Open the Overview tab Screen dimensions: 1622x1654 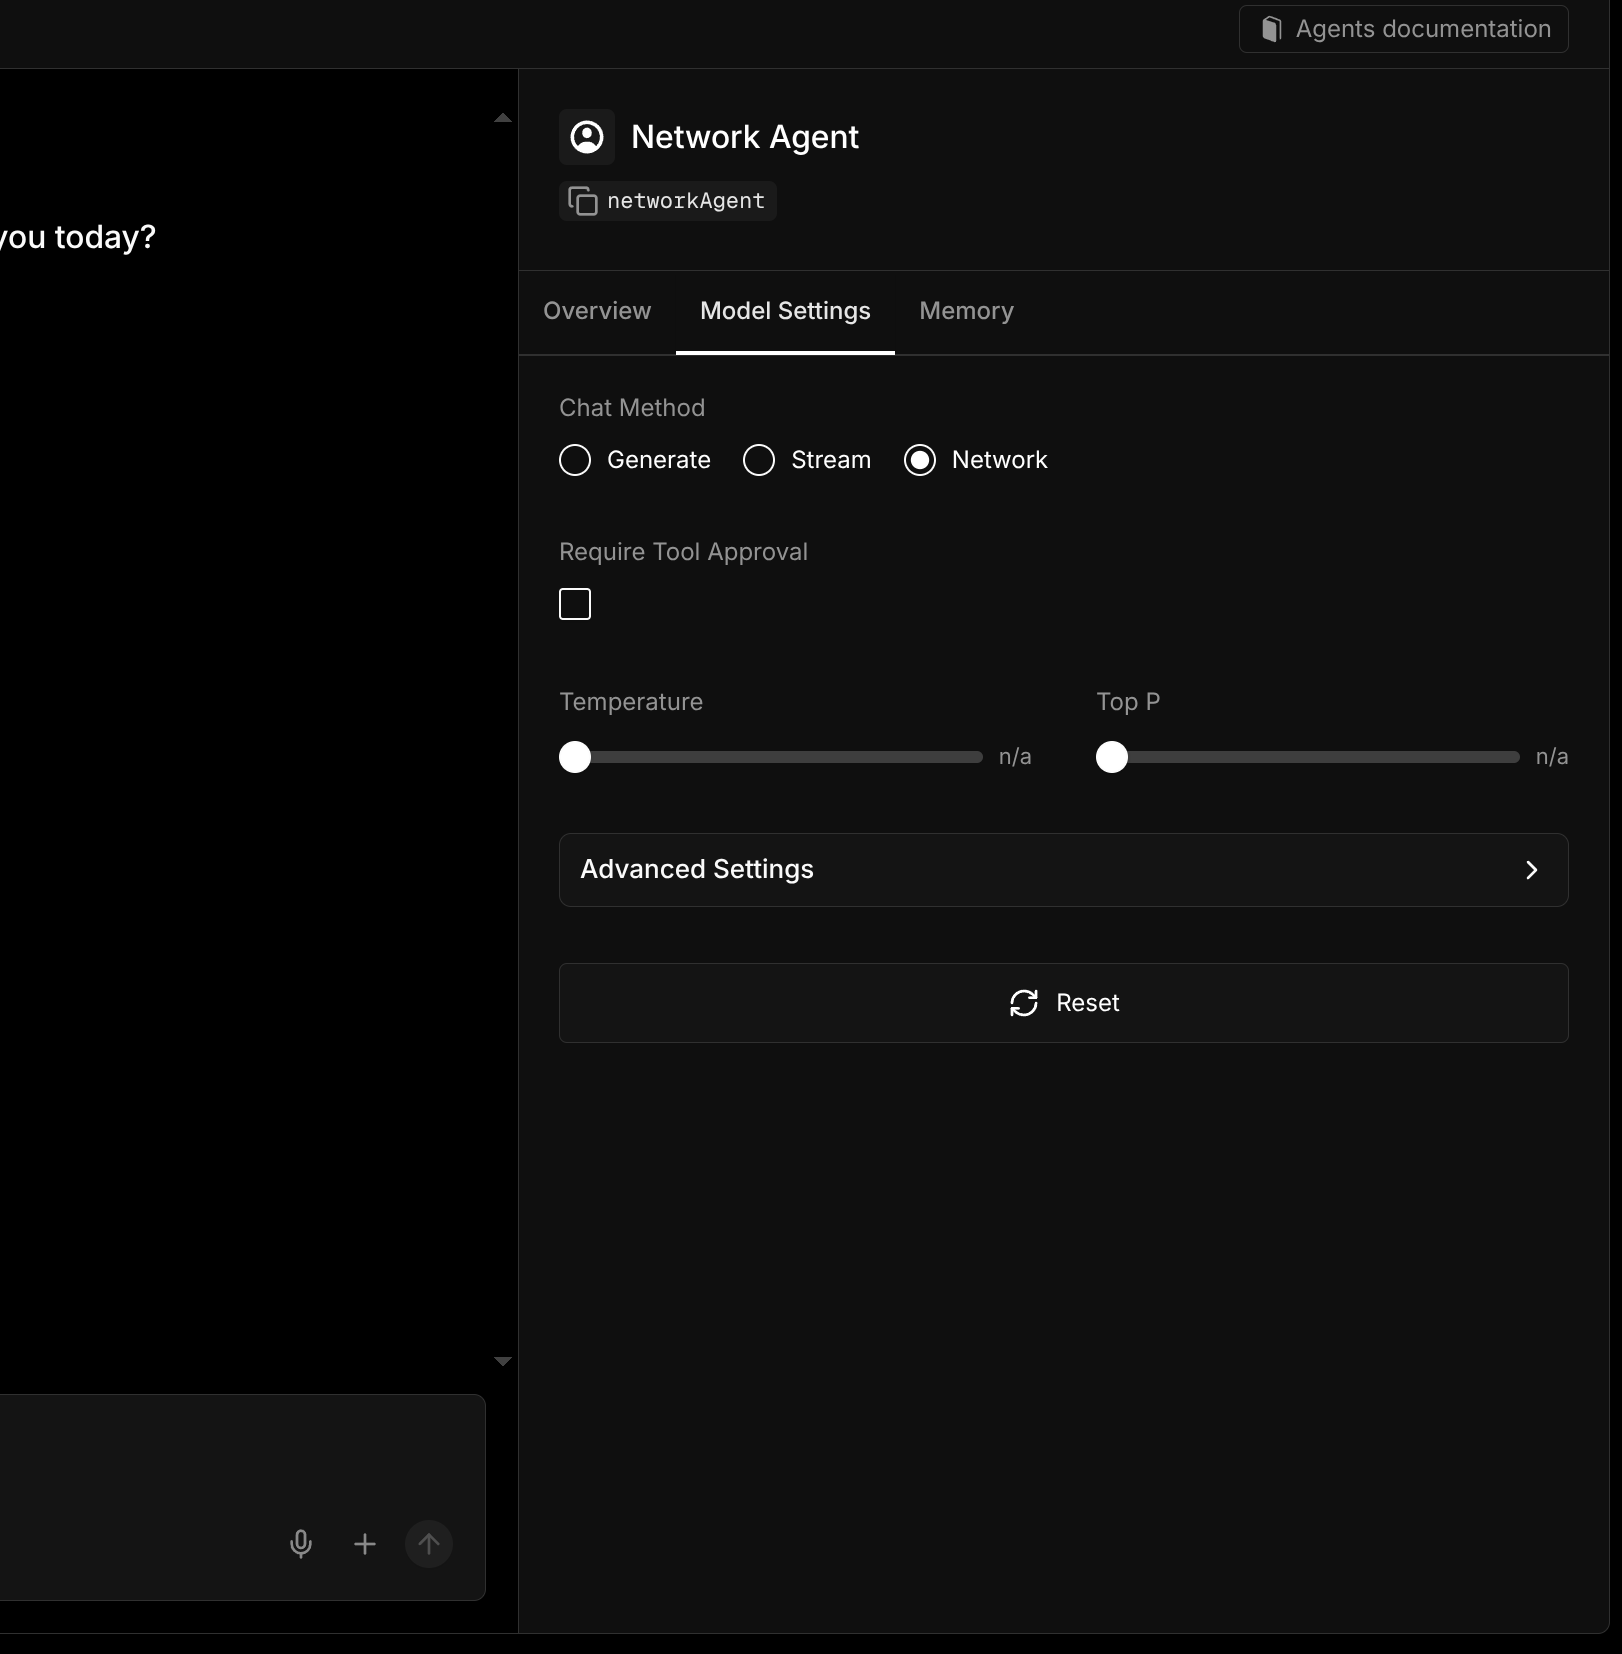pyautogui.click(x=597, y=311)
